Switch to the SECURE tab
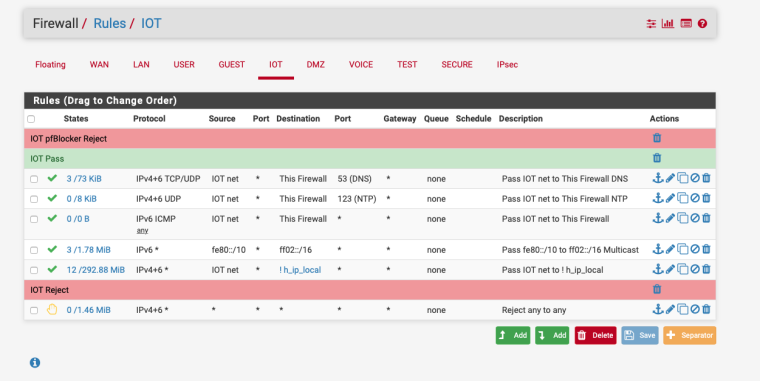Image resolution: width=760 pixels, height=381 pixels. pos(457,64)
